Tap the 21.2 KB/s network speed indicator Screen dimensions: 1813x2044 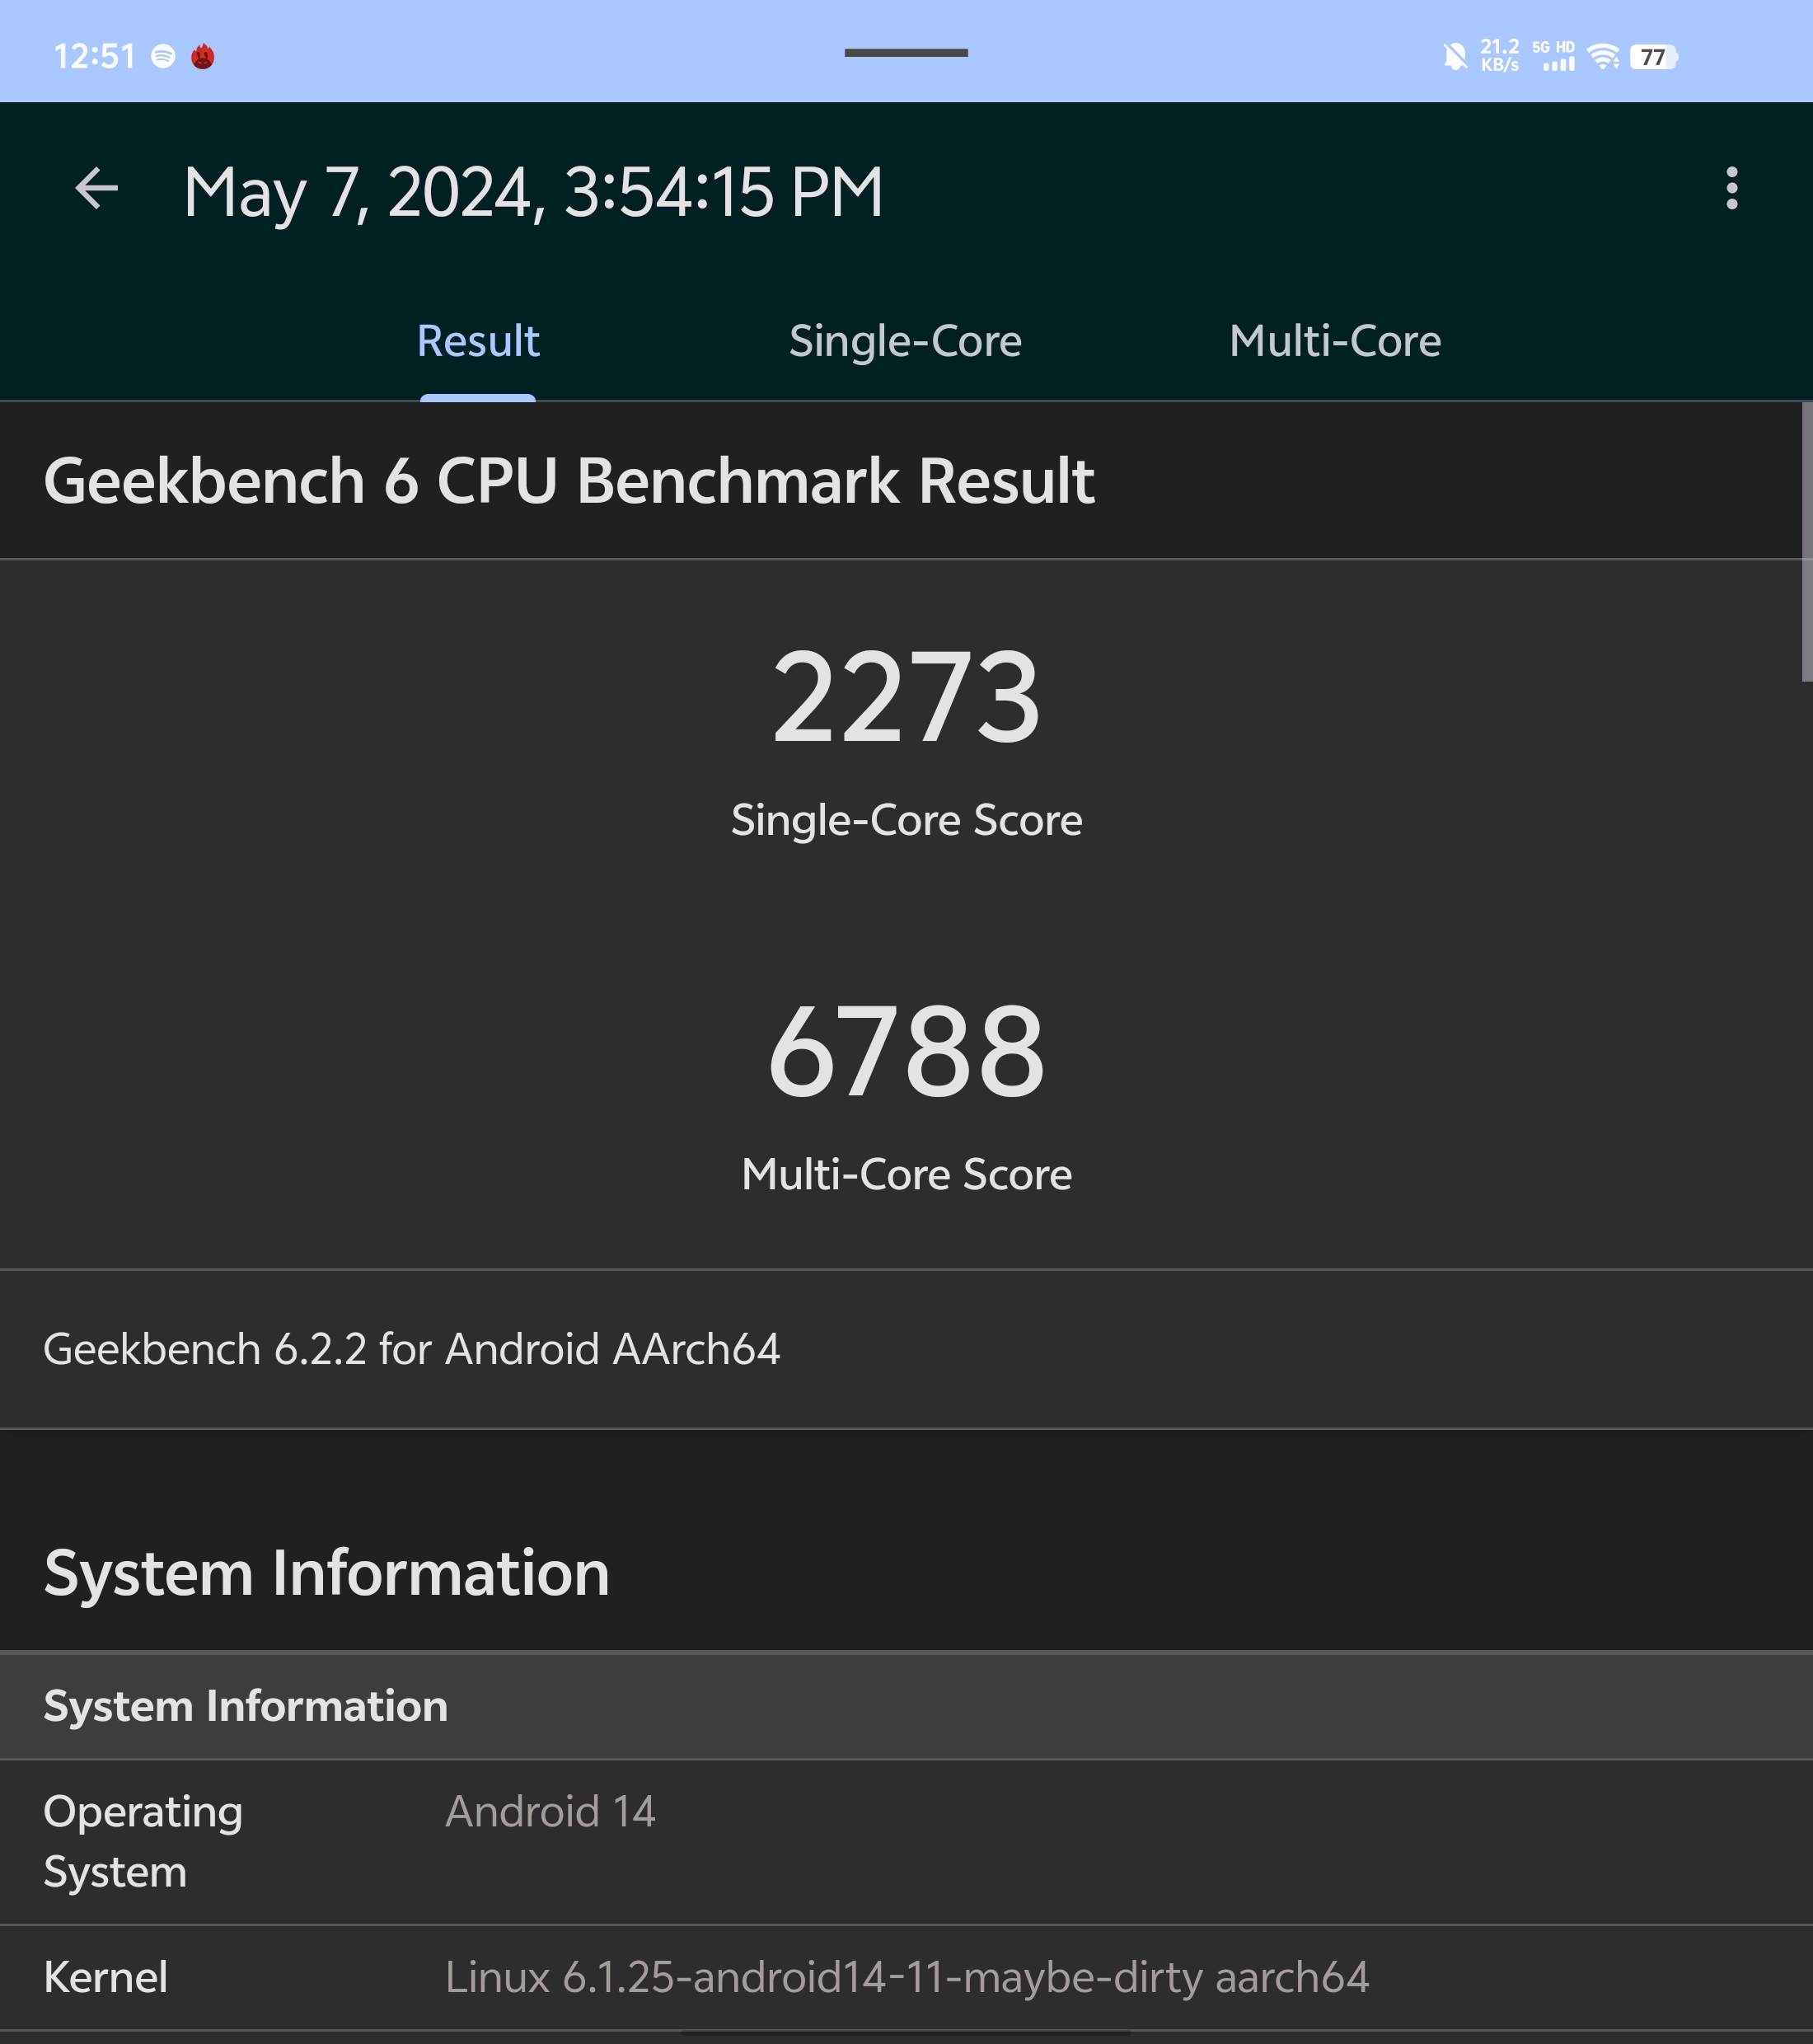coord(1499,56)
